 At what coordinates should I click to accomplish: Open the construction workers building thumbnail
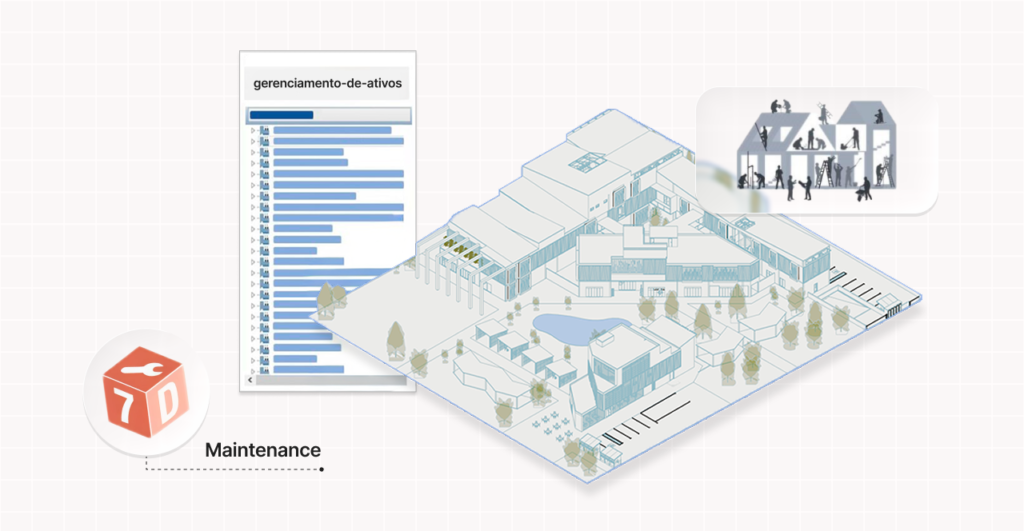[x=815, y=150]
